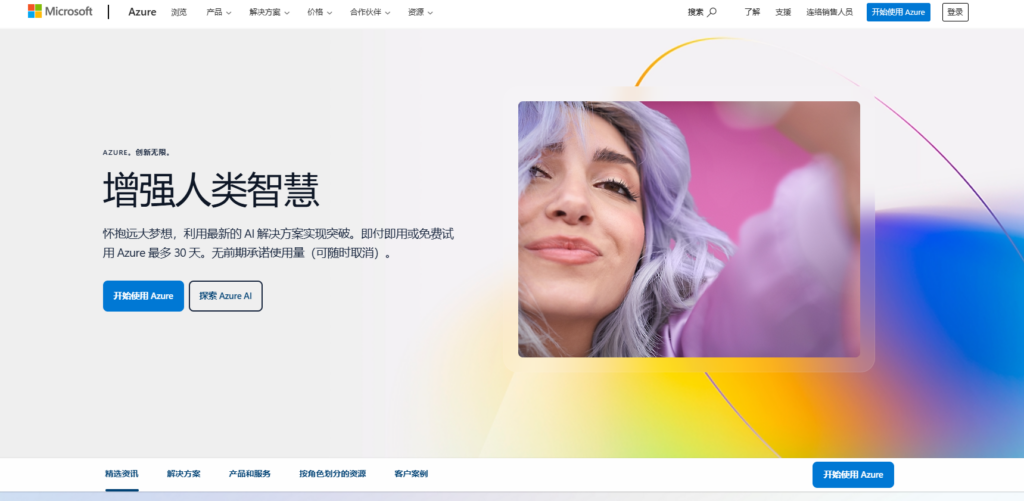Click the Microsoft logo
This screenshot has height=501, width=1024.
(60, 12)
